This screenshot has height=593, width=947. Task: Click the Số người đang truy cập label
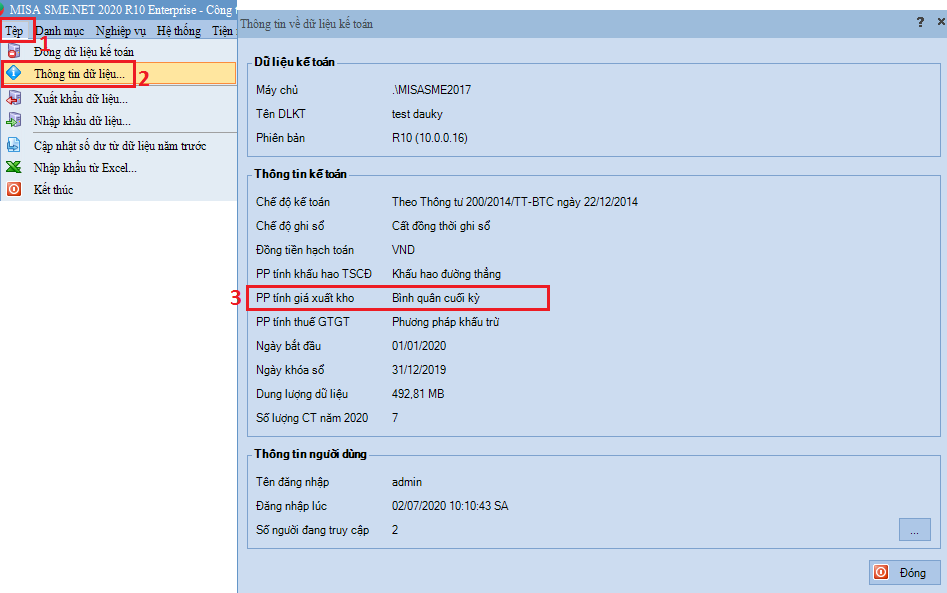312,530
